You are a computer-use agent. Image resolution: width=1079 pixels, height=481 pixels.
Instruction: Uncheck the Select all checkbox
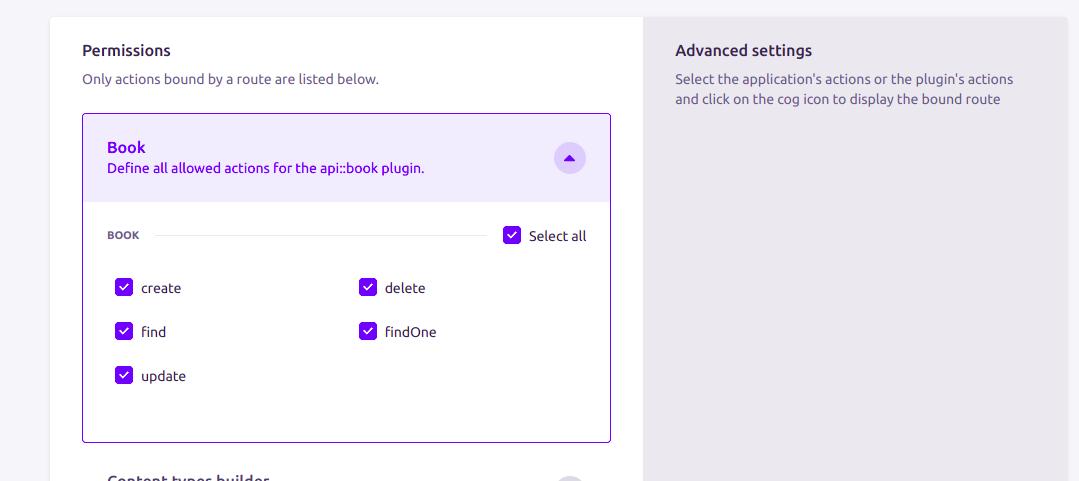[x=512, y=236]
